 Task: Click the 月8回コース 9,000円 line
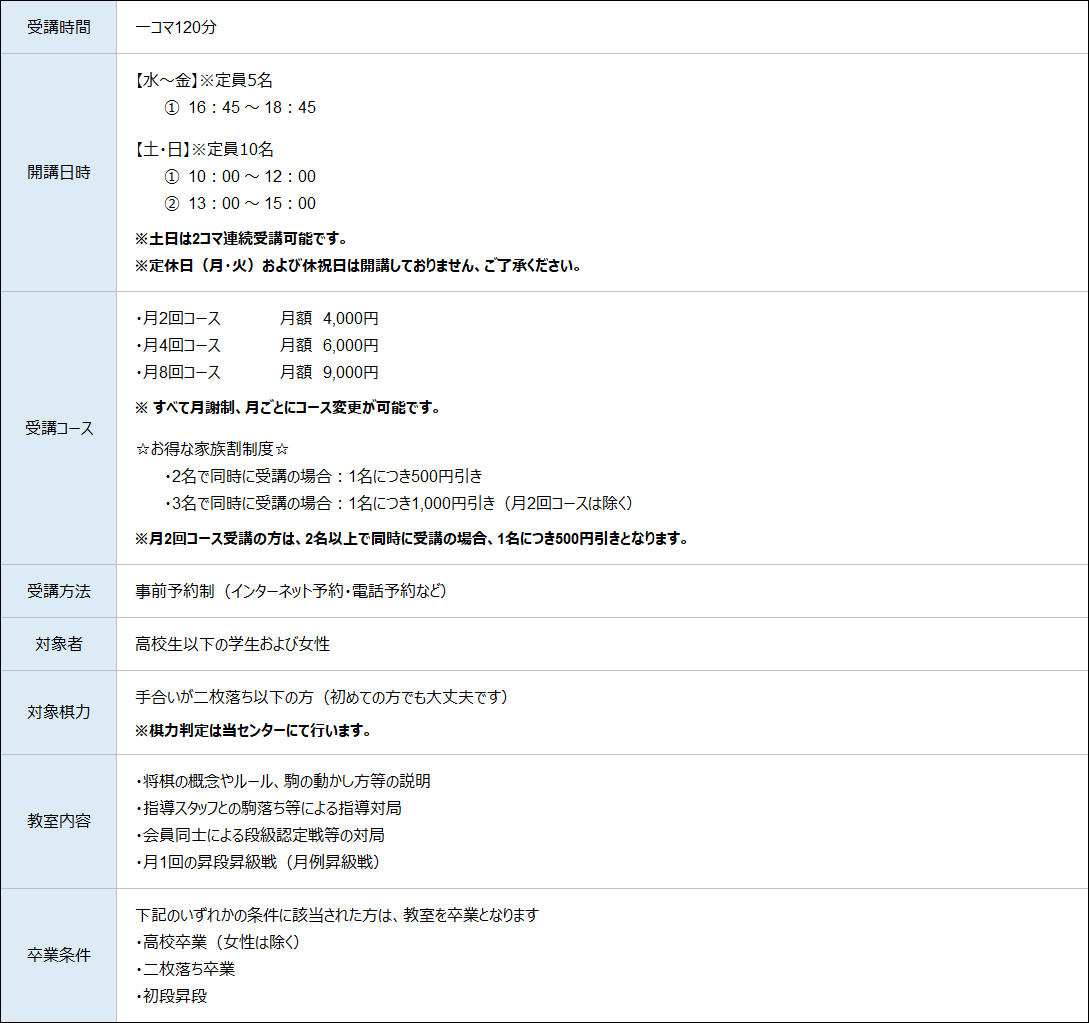[x=256, y=372]
